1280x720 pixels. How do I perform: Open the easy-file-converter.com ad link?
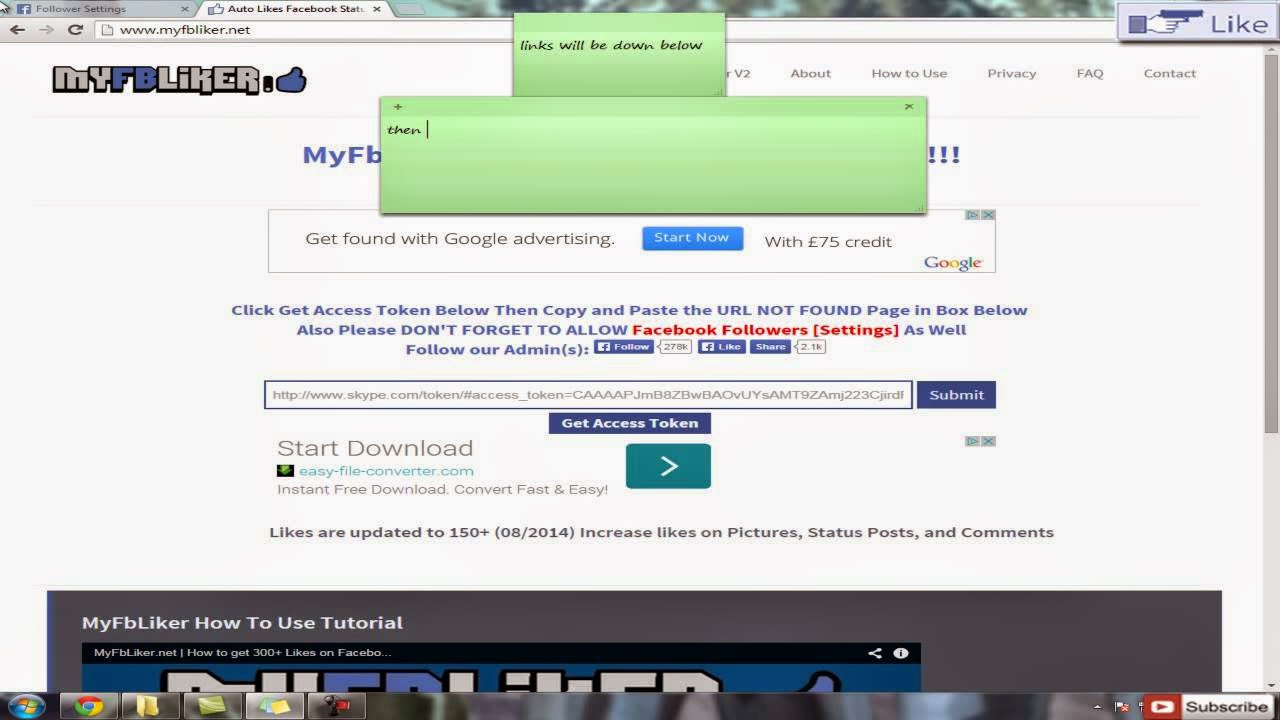pos(386,471)
